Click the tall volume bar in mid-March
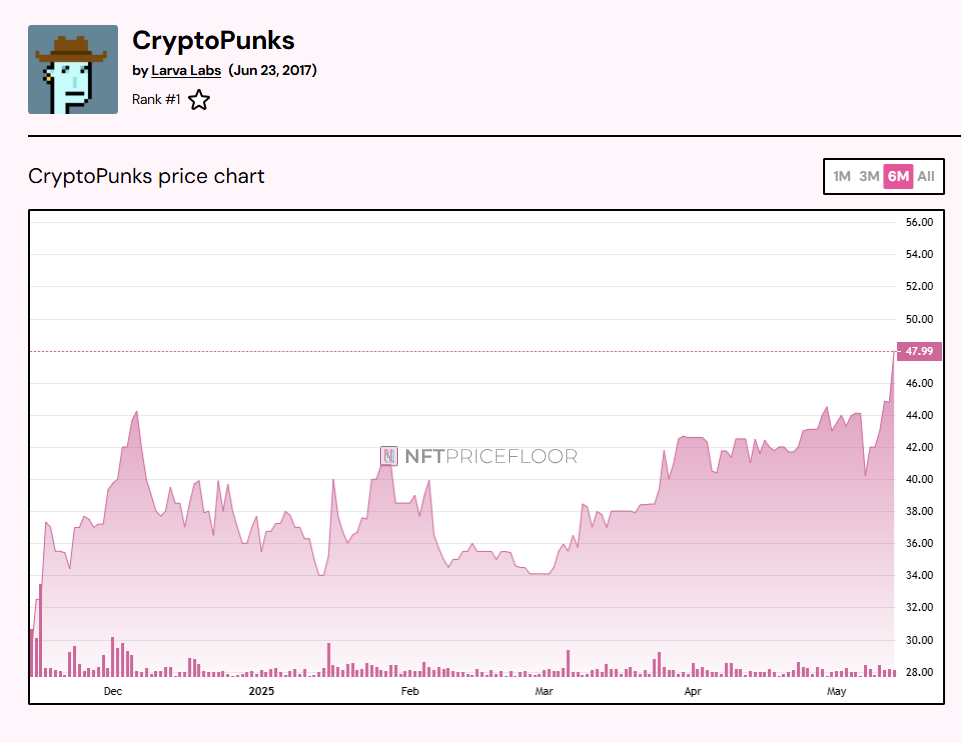The image size is (961, 743). pos(568,663)
